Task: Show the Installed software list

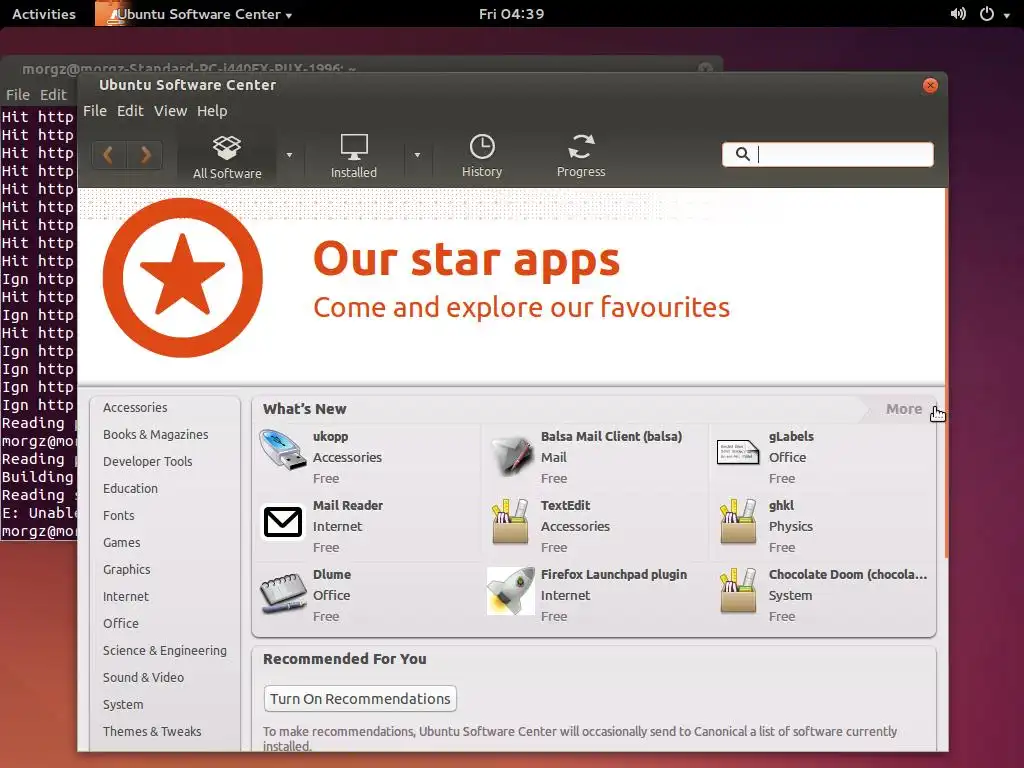Action: [353, 157]
